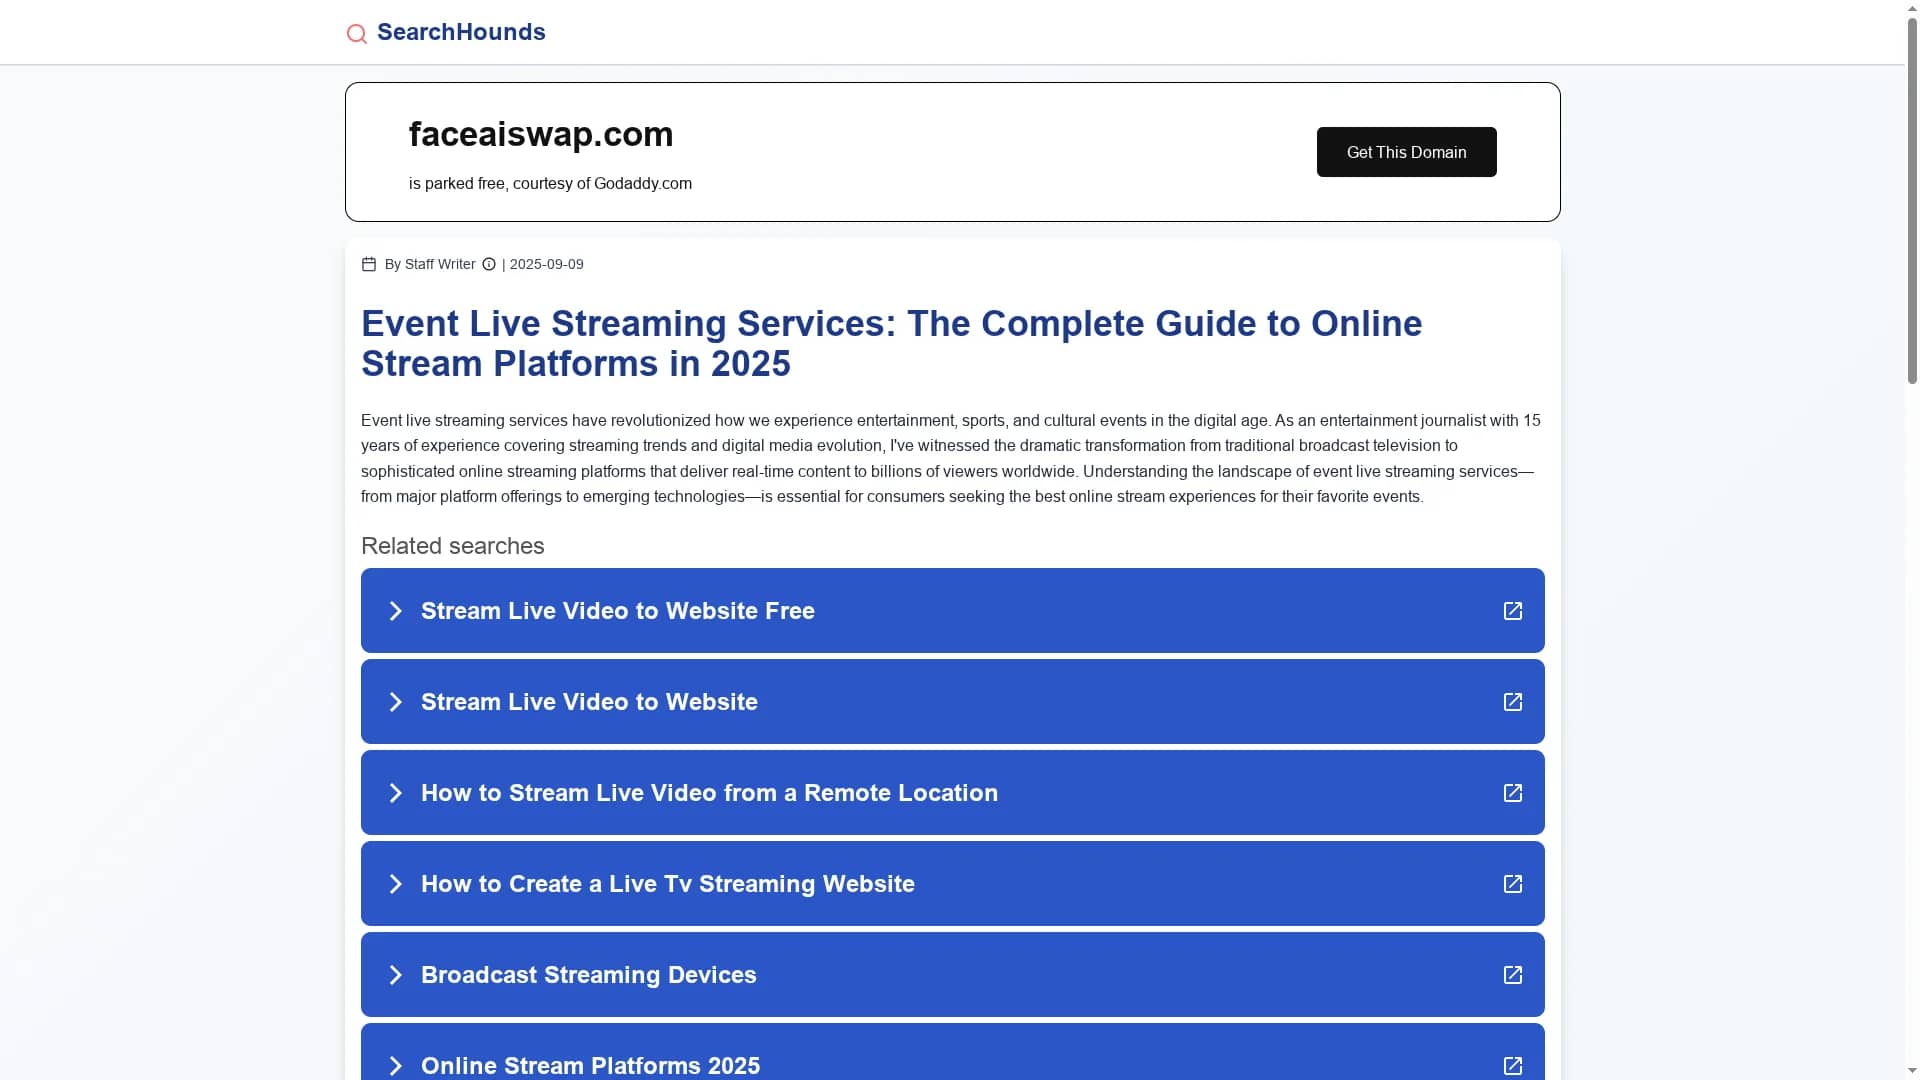Click the scrollbar down arrow
This screenshot has width=1920, height=1080.
click(1912, 1072)
